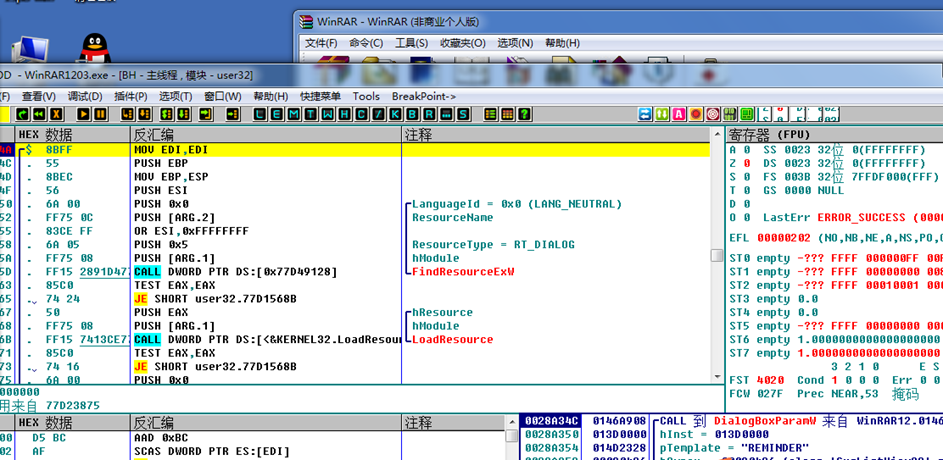Open the 插件(P) menu
This screenshot has width=943, height=460.
coord(131,96)
